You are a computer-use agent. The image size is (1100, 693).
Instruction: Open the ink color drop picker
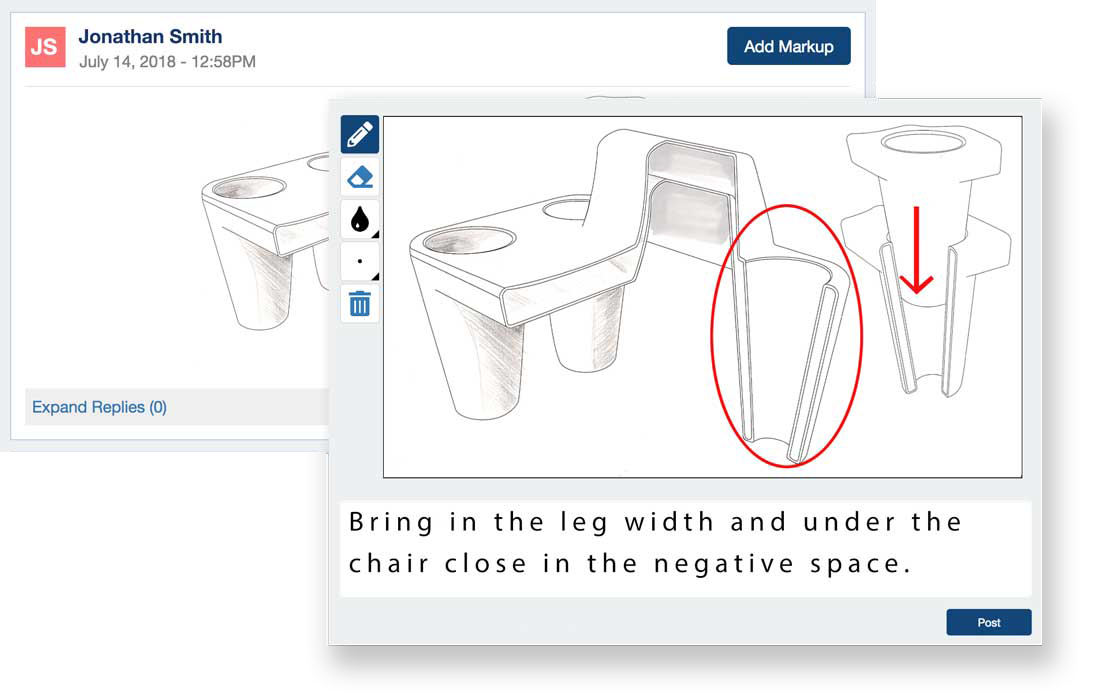point(360,219)
